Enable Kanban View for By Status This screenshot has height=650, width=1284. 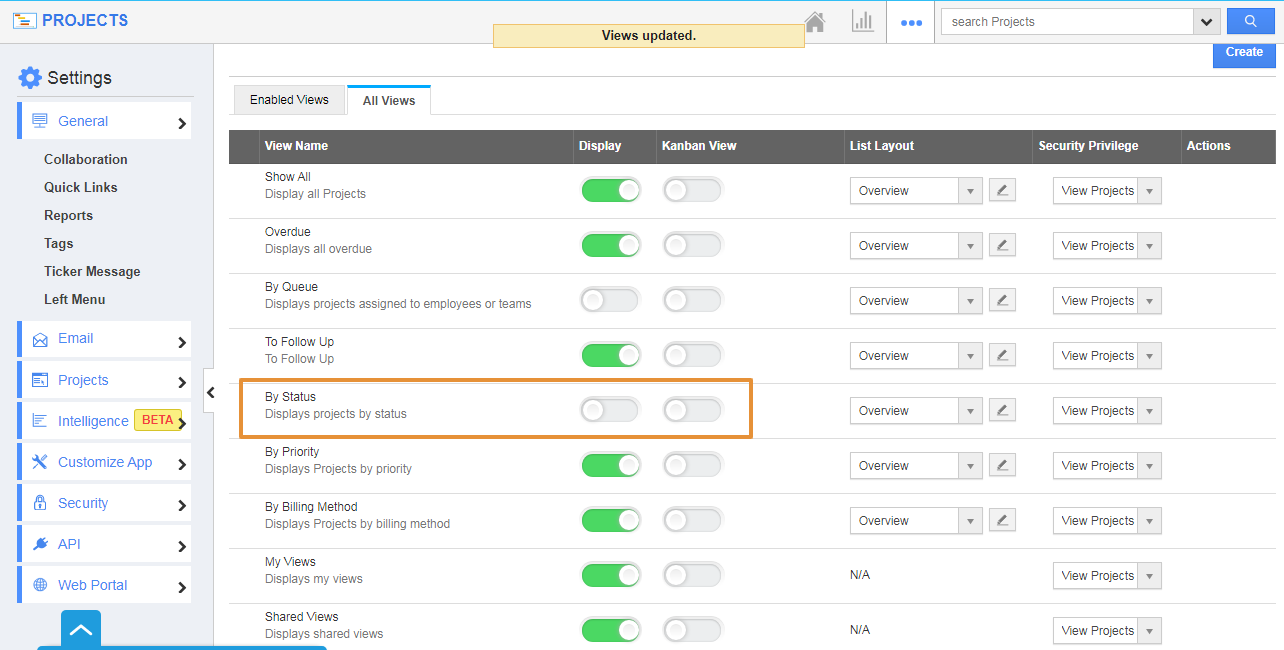pyautogui.click(x=692, y=410)
